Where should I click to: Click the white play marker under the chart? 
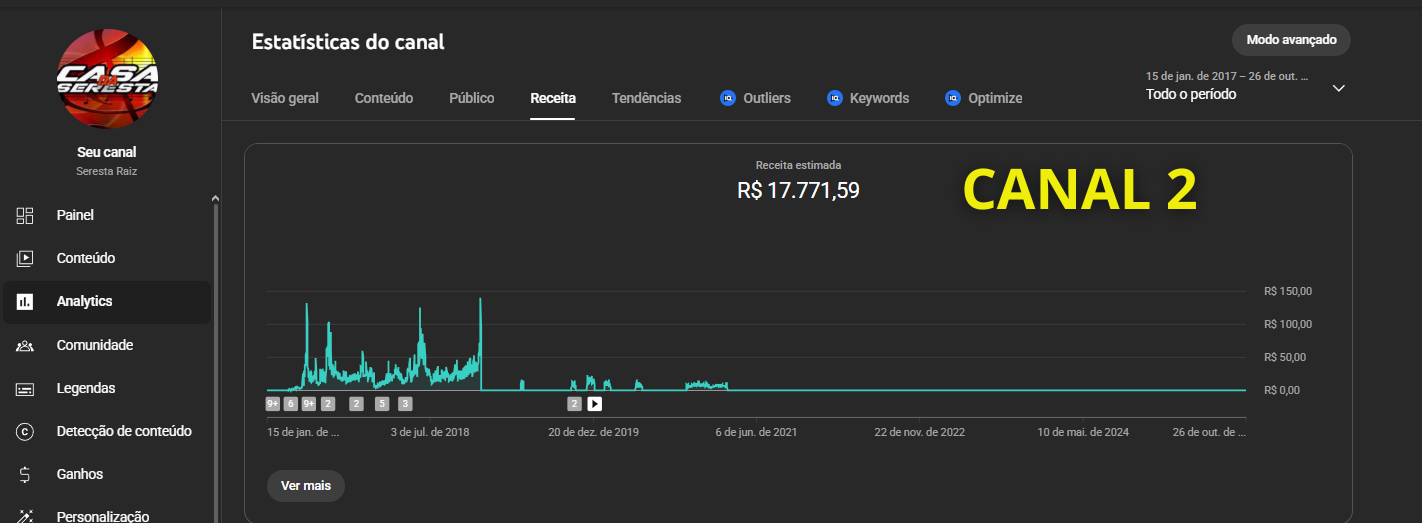tap(594, 404)
